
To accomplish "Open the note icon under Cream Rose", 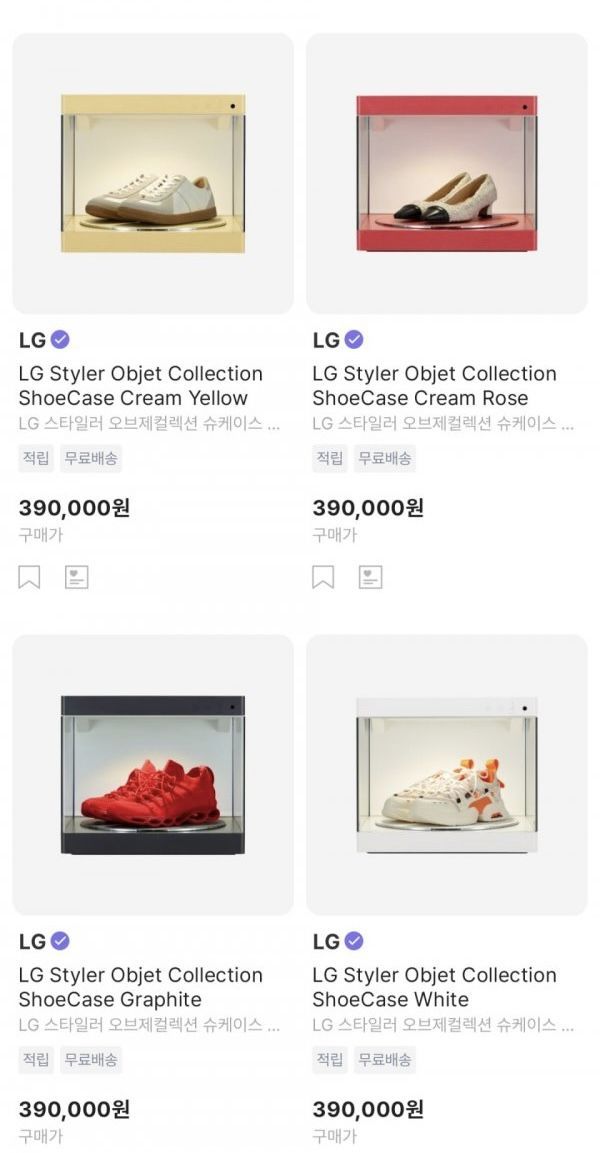I will [x=371, y=577].
